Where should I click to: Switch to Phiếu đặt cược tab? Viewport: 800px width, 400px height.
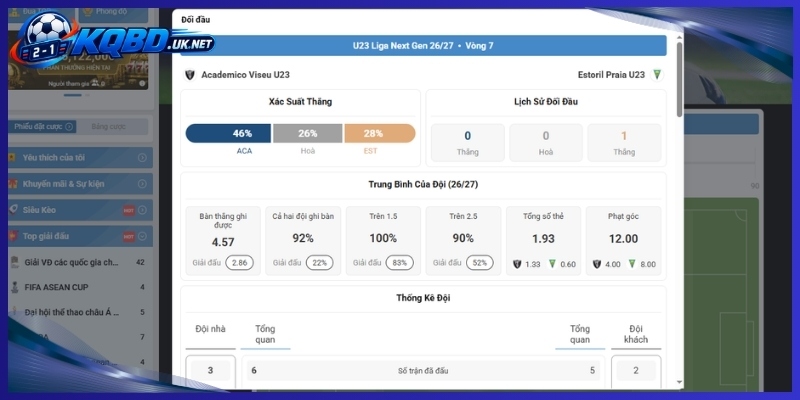tap(43, 127)
